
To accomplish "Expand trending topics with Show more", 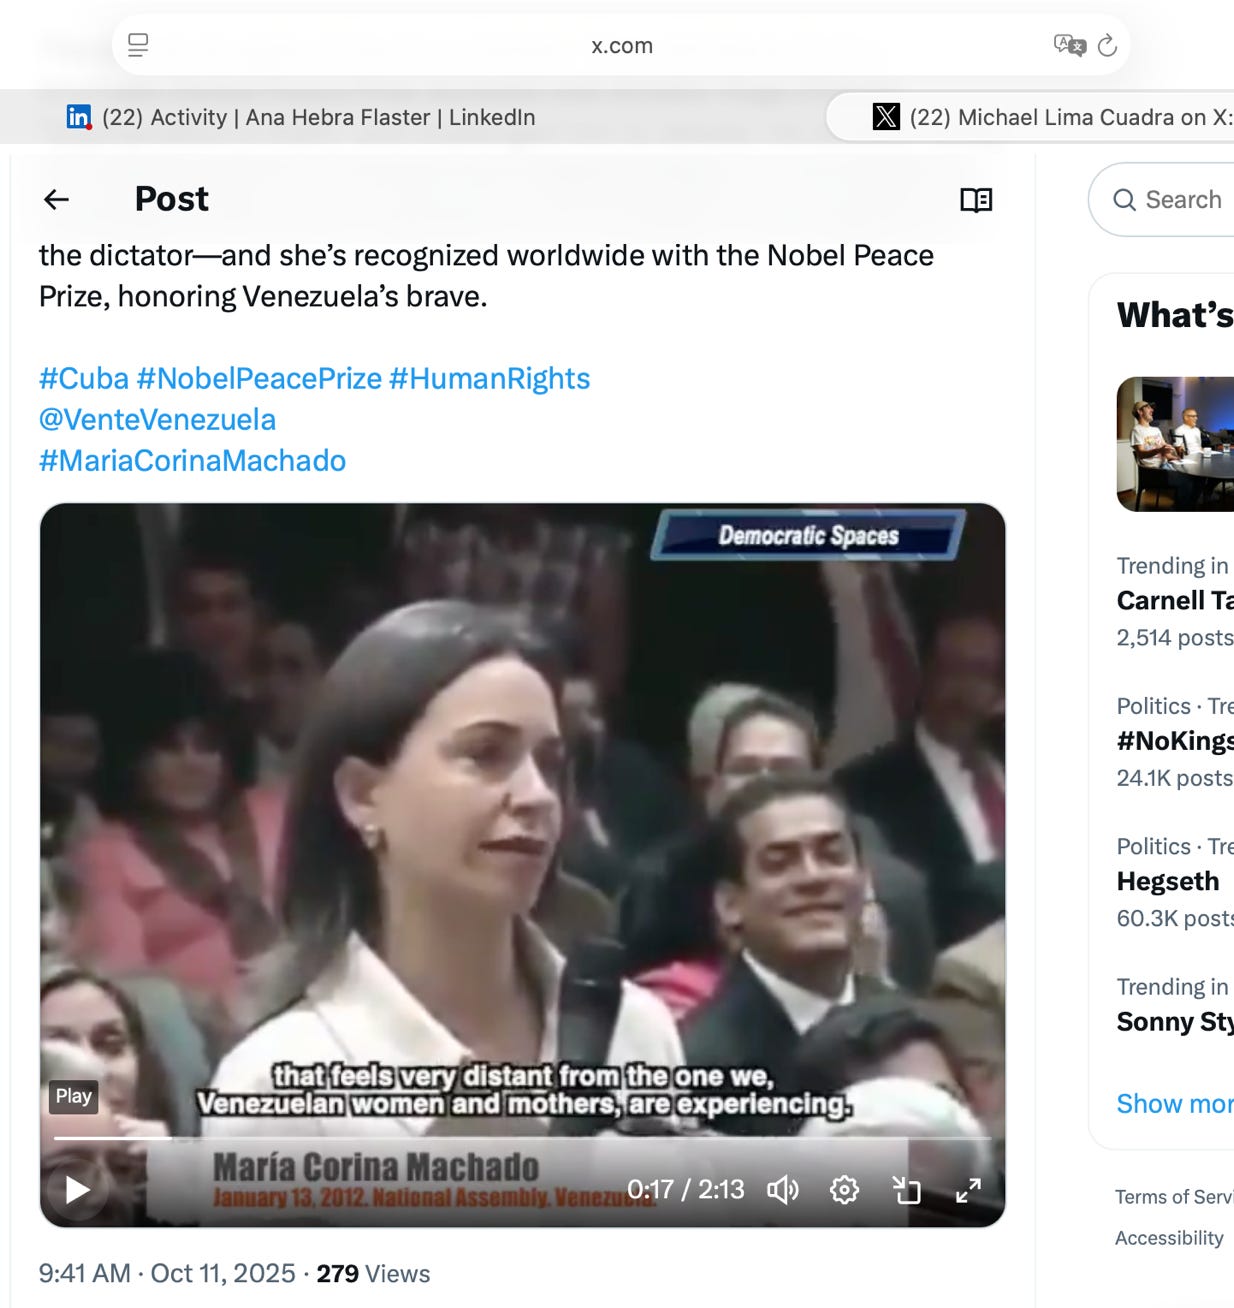I will tap(1175, 1103).
